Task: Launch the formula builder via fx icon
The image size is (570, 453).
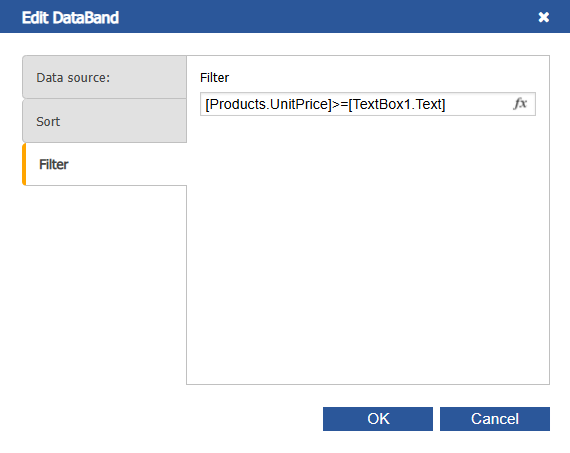Action: 520,104
